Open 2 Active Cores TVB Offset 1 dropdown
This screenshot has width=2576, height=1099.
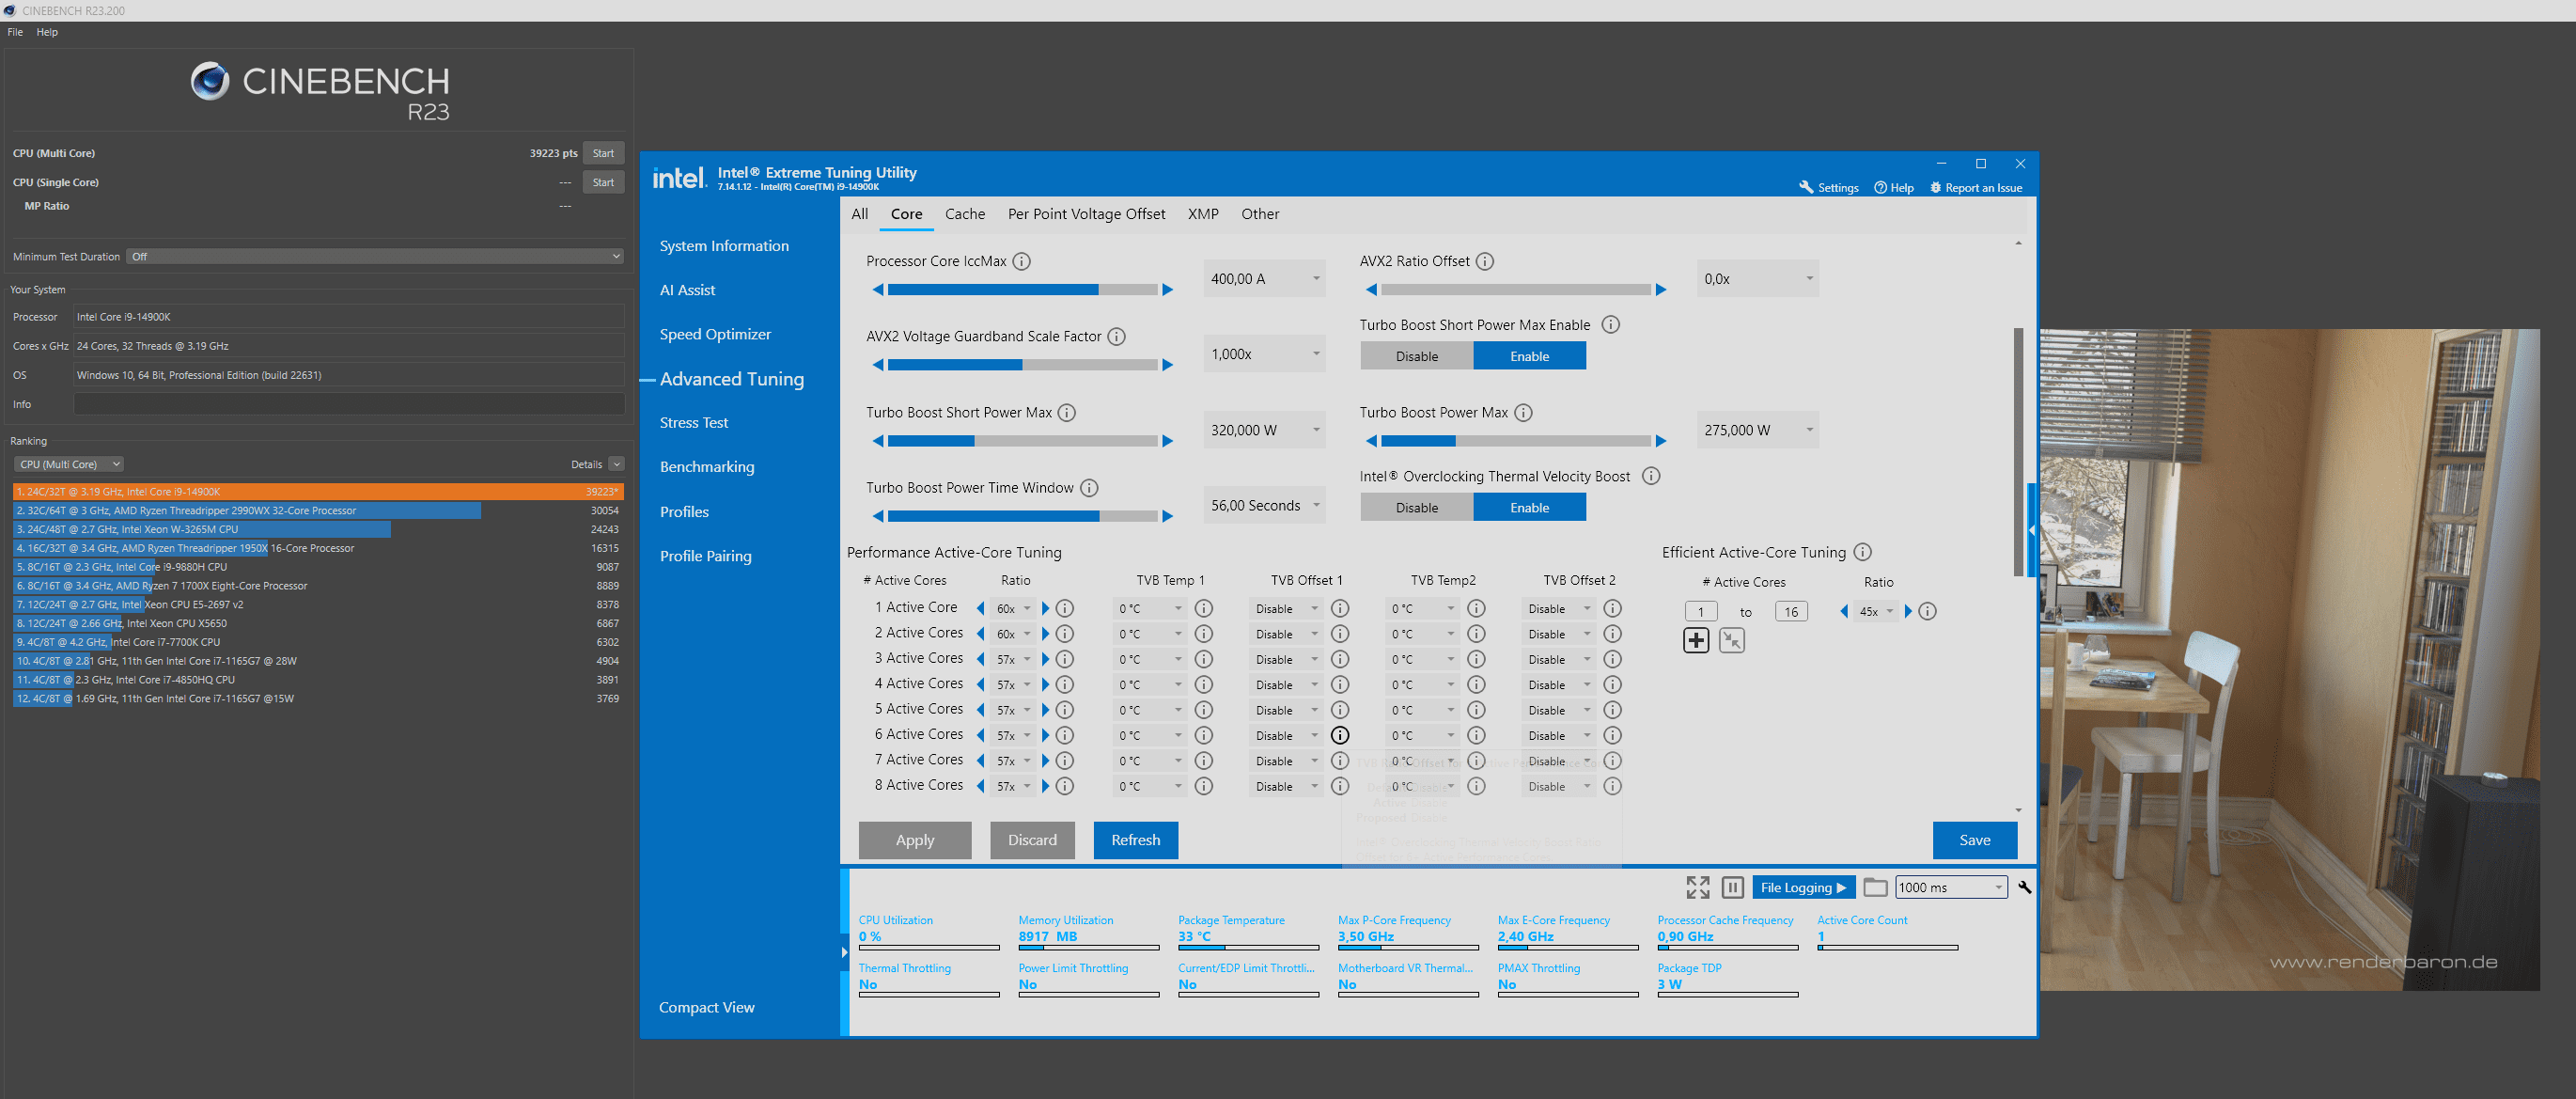point(1286,634)
